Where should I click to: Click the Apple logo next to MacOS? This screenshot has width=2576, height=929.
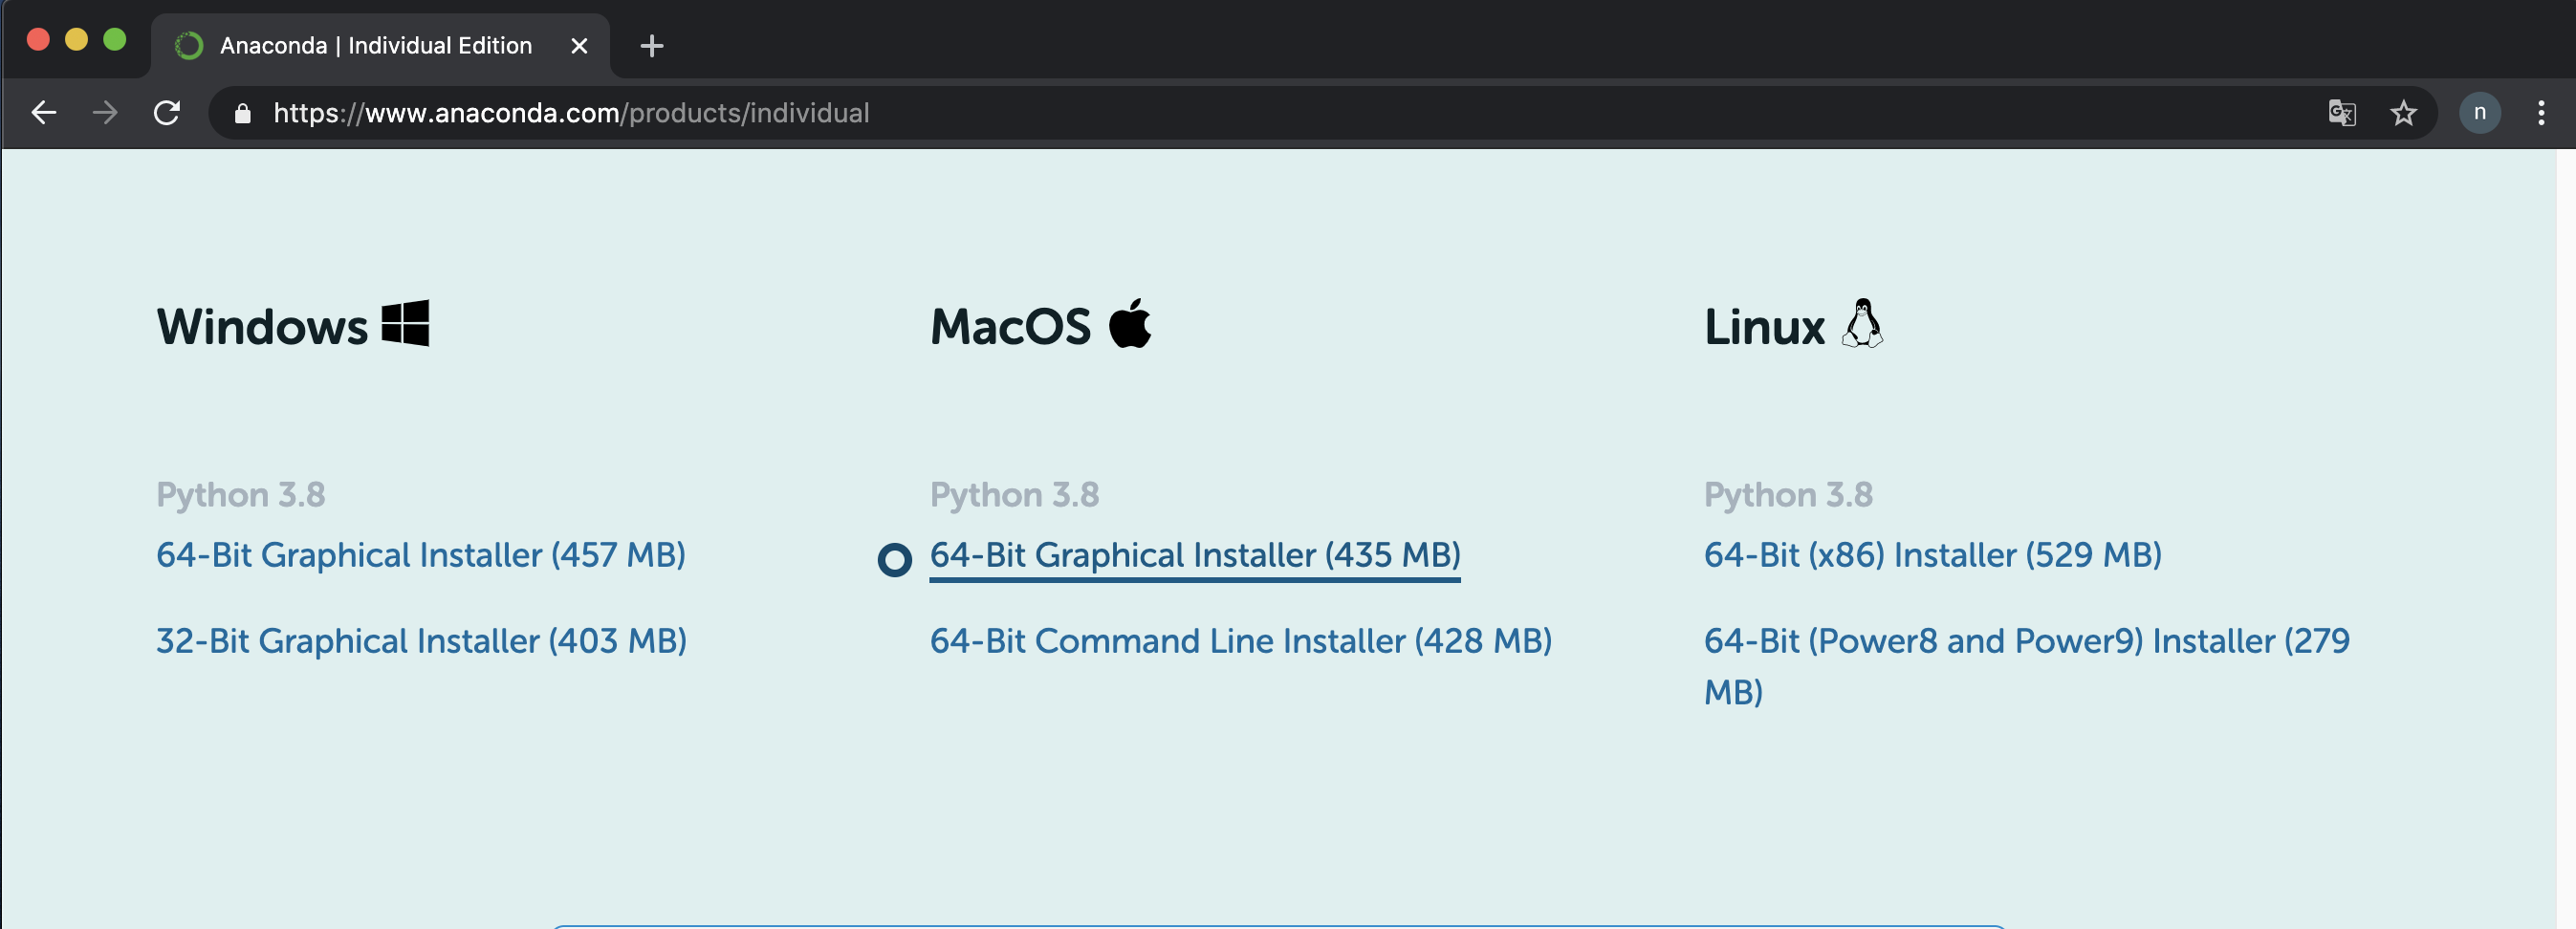pos(1130,323)
